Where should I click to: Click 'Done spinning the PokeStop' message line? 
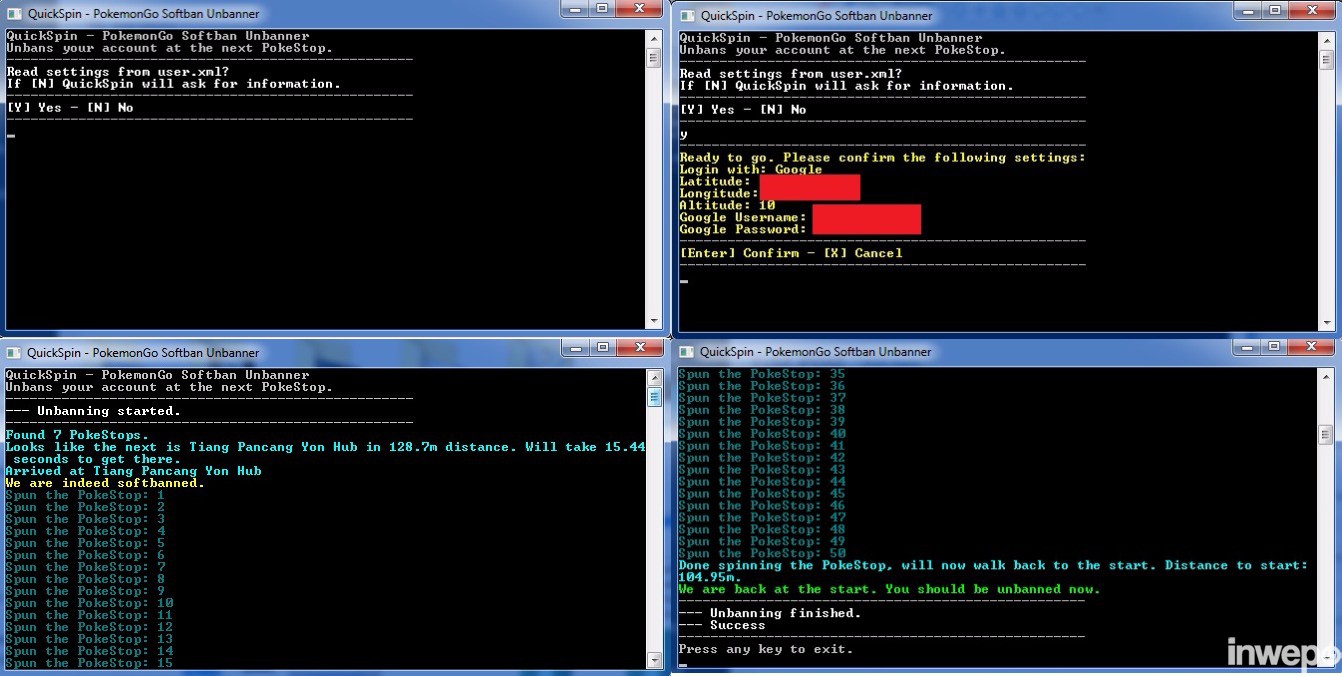(x=993, y=572)
